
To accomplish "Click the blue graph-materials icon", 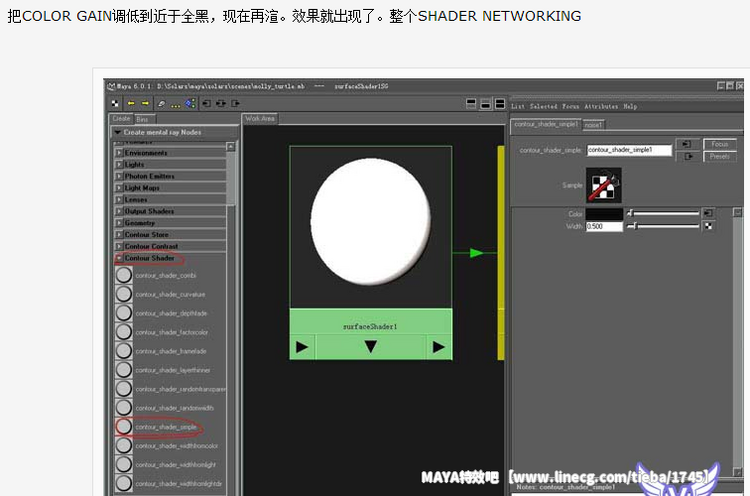I will (190, 103).
